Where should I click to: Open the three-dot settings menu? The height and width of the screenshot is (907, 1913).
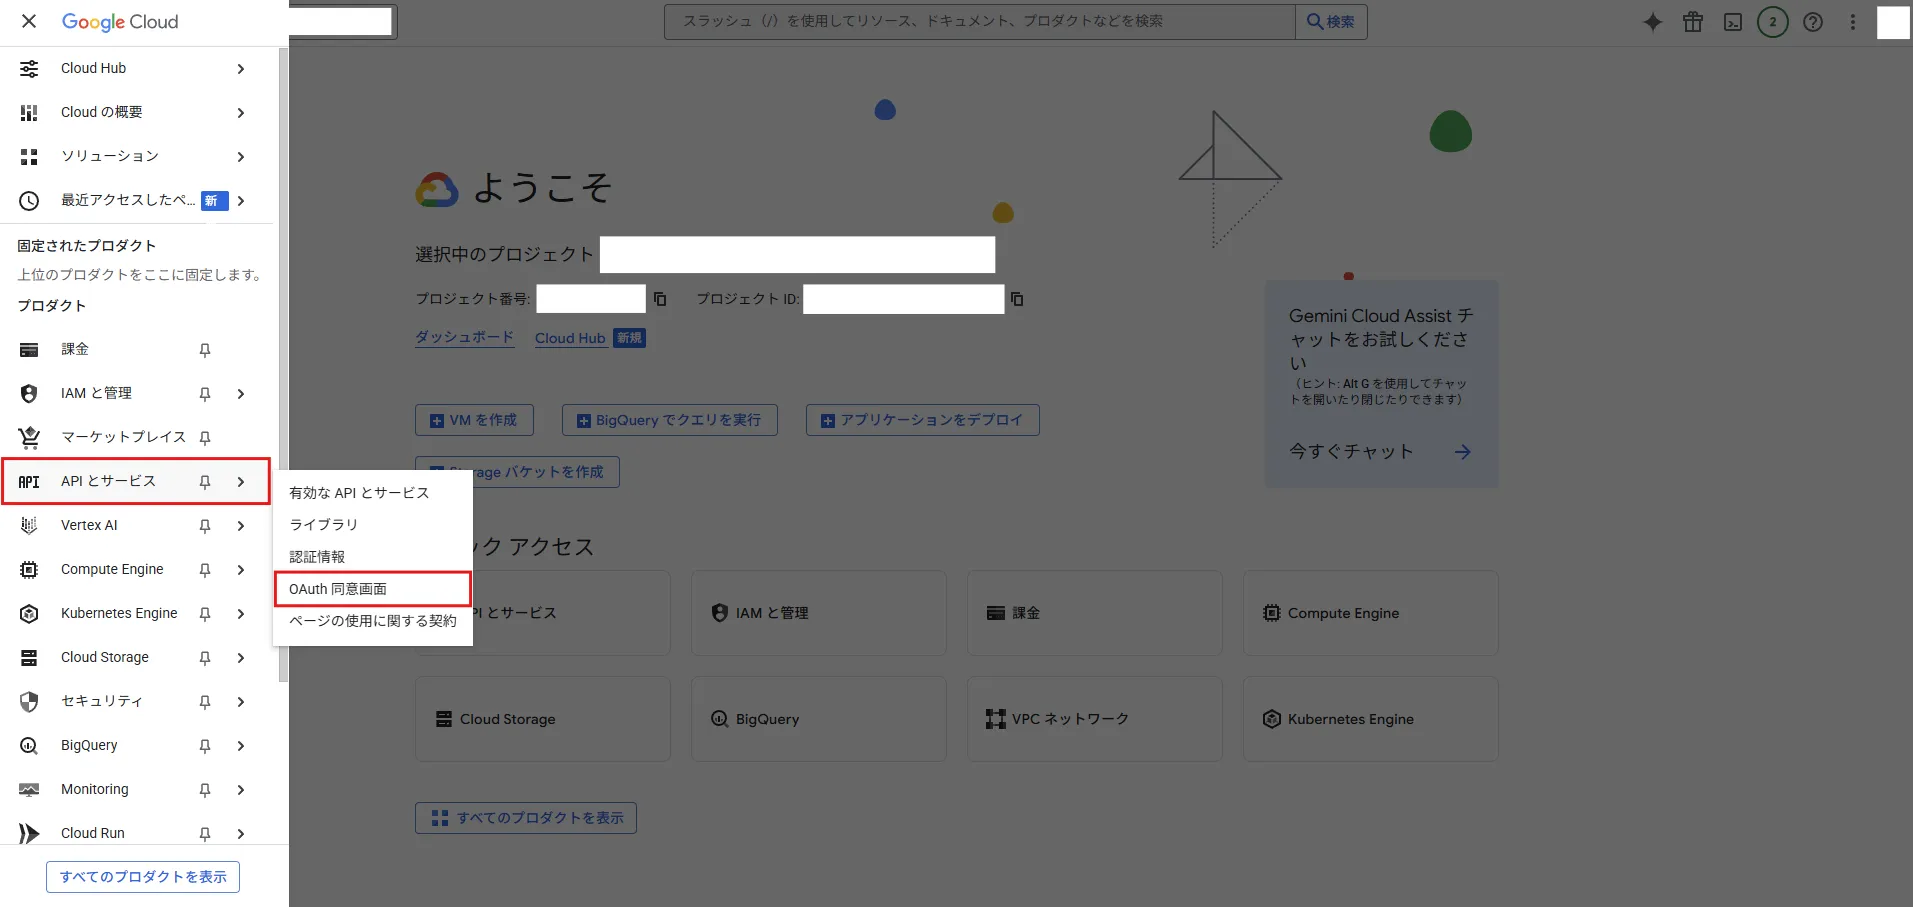(1853, 22)
